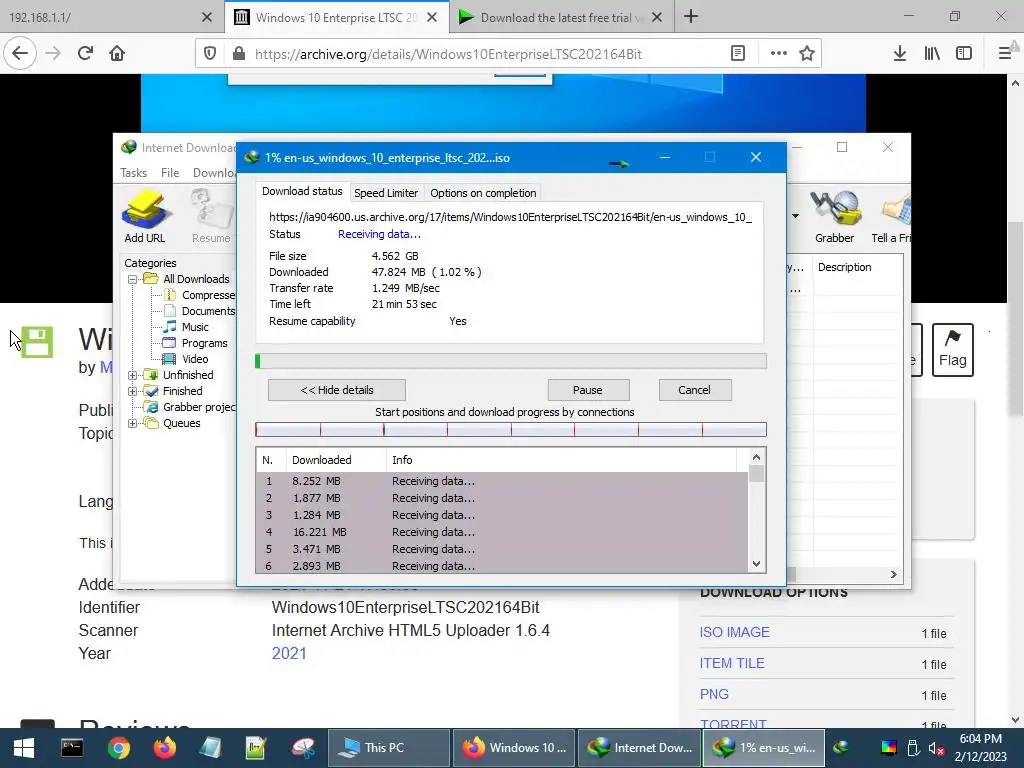Click the Grabber toolbar icon in IDM
Screen dimensions: 1024x768
coord(835,217)
